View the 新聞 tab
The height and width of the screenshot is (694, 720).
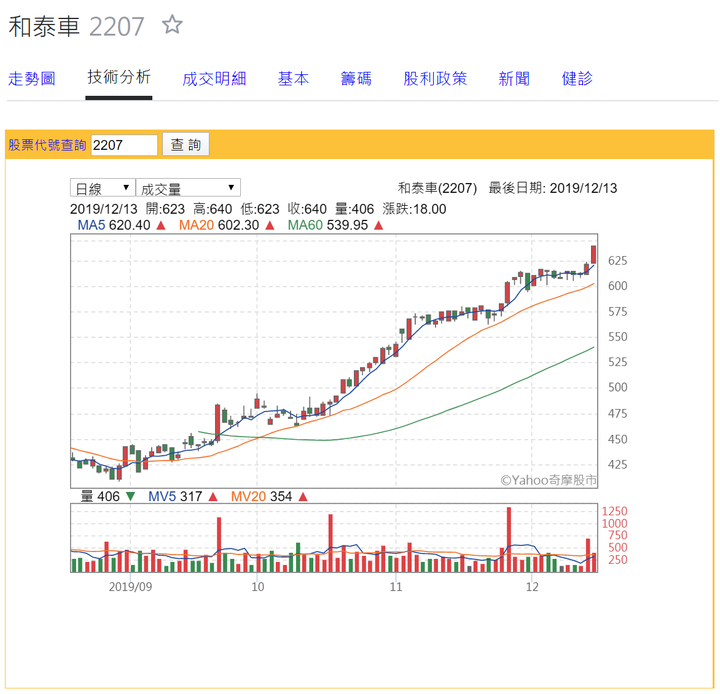[x=514, y=79]
